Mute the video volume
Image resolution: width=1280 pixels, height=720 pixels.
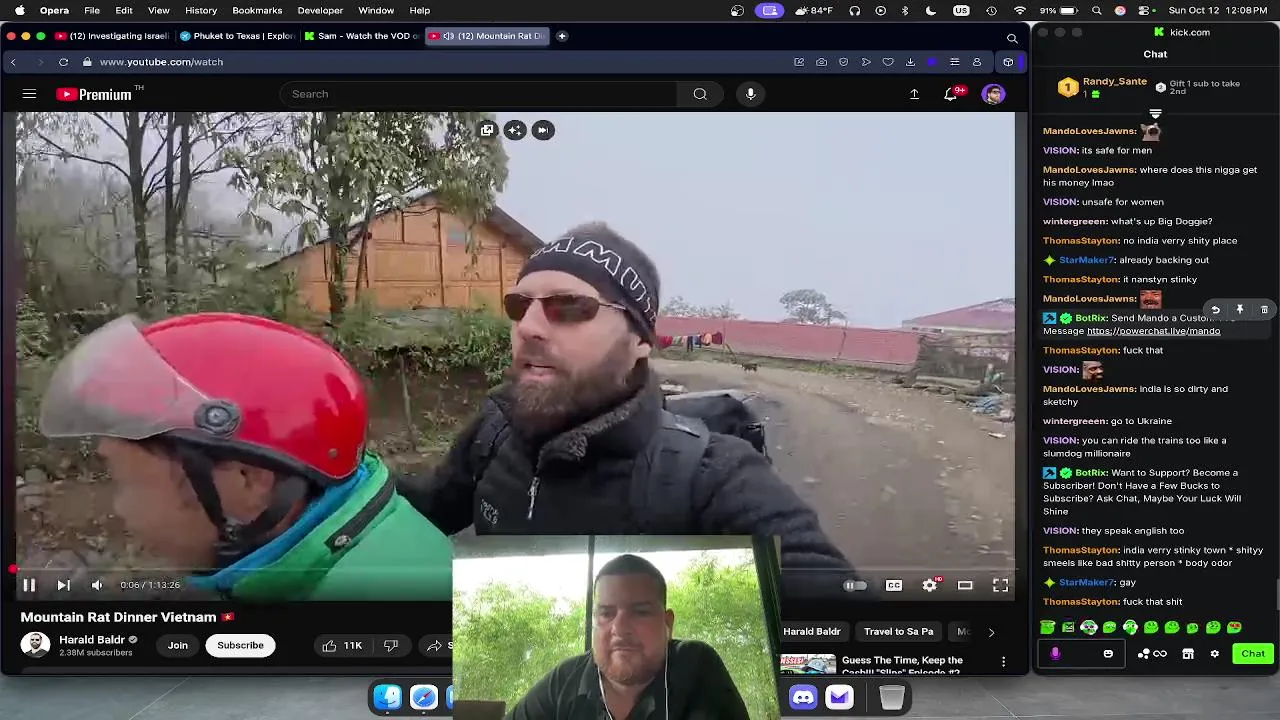coord(97,585)
